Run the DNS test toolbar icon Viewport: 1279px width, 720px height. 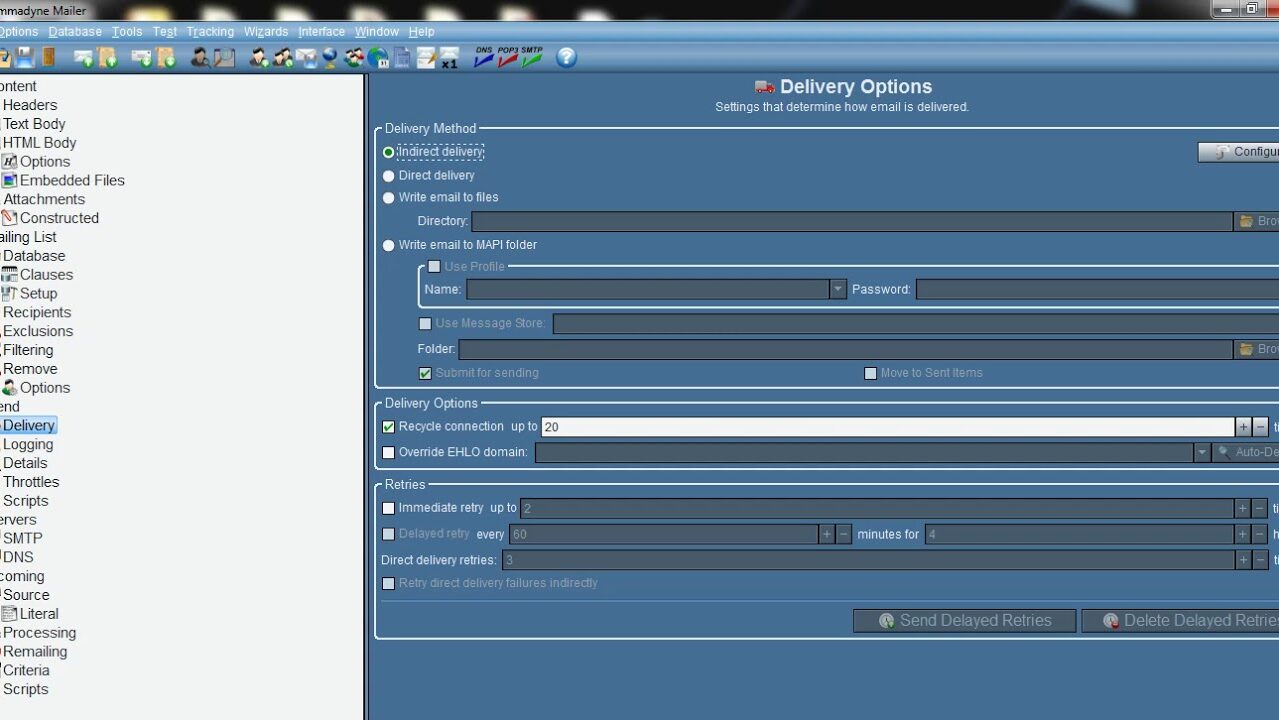[x=484, y=57]
